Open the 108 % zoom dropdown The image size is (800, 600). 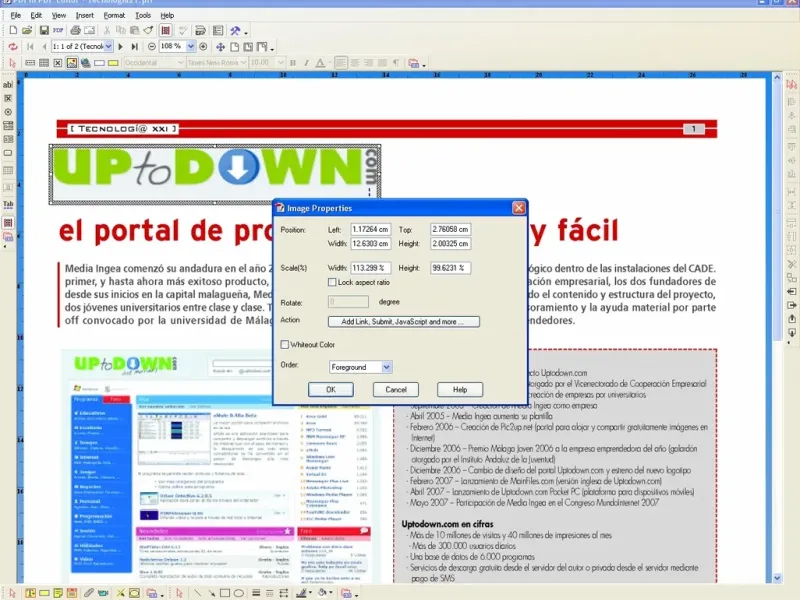pyautogui.click(x=190, y=46)
